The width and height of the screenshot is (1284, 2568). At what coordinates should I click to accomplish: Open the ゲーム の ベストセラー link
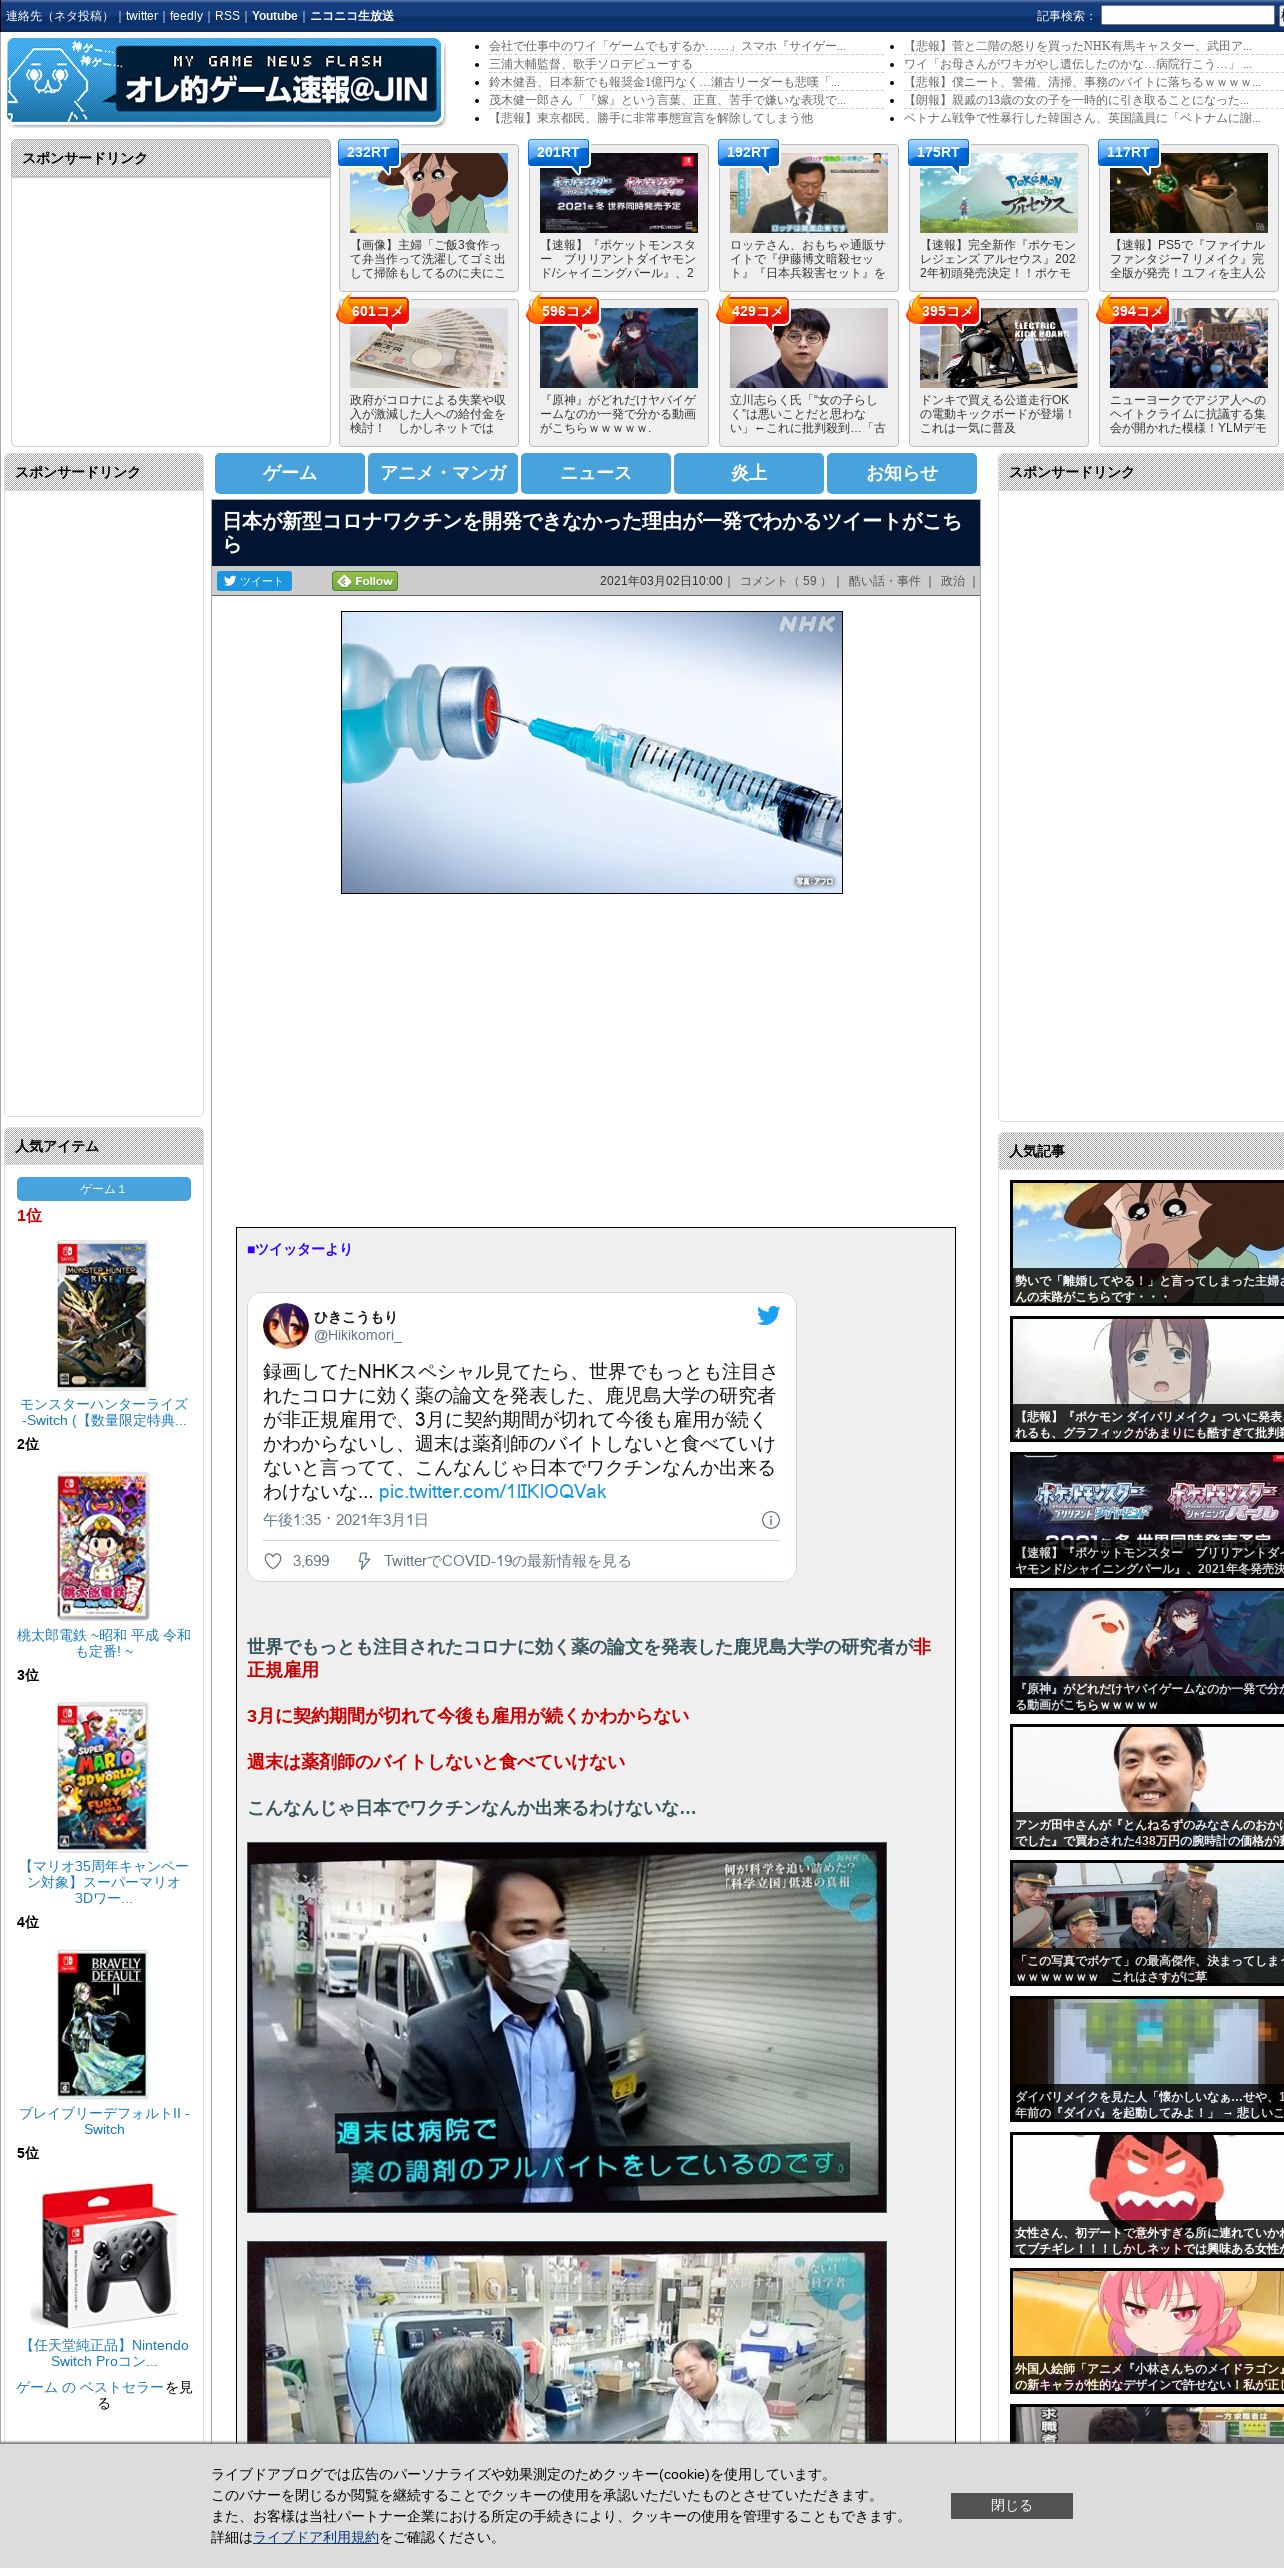click(89, 2387)
